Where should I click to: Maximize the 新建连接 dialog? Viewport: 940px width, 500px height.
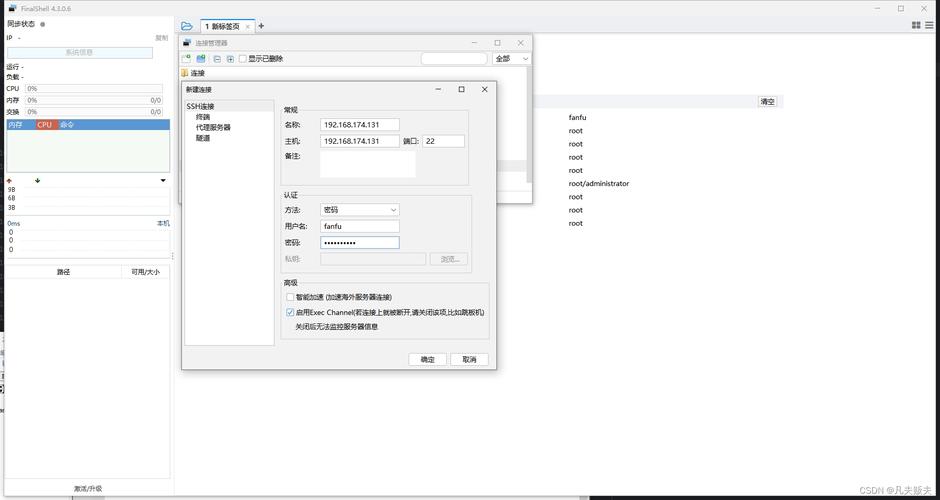pos(461,89)
